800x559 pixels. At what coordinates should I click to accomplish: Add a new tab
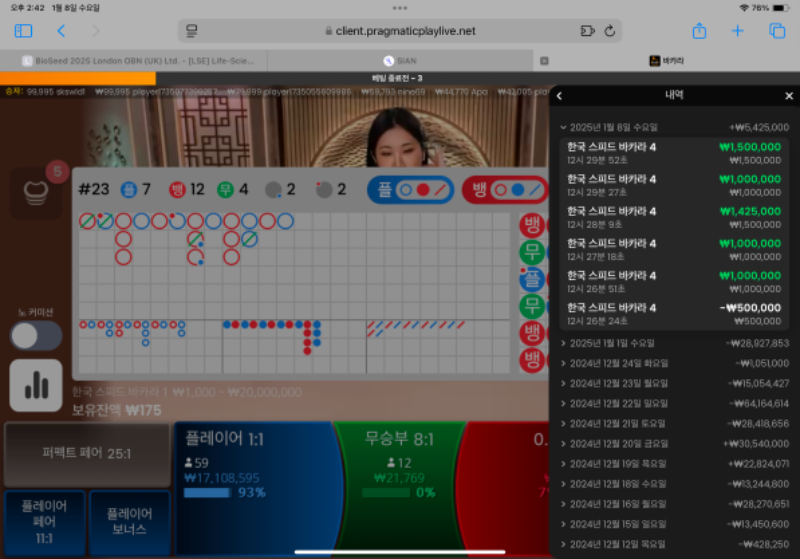pos(737,31)
